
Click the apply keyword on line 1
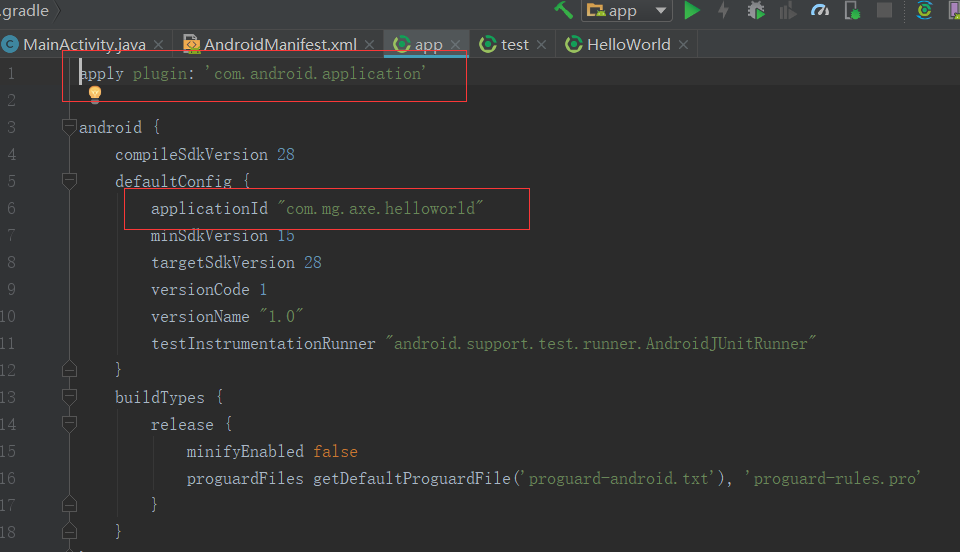(x=102, y=73)
